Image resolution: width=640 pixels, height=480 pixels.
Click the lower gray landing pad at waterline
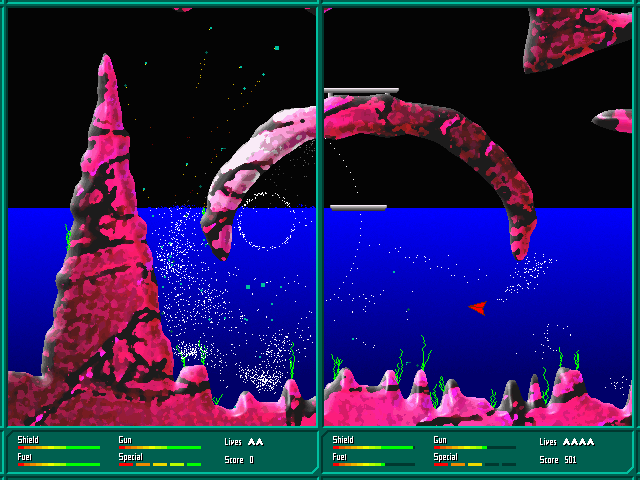click(x=358, y=208)
